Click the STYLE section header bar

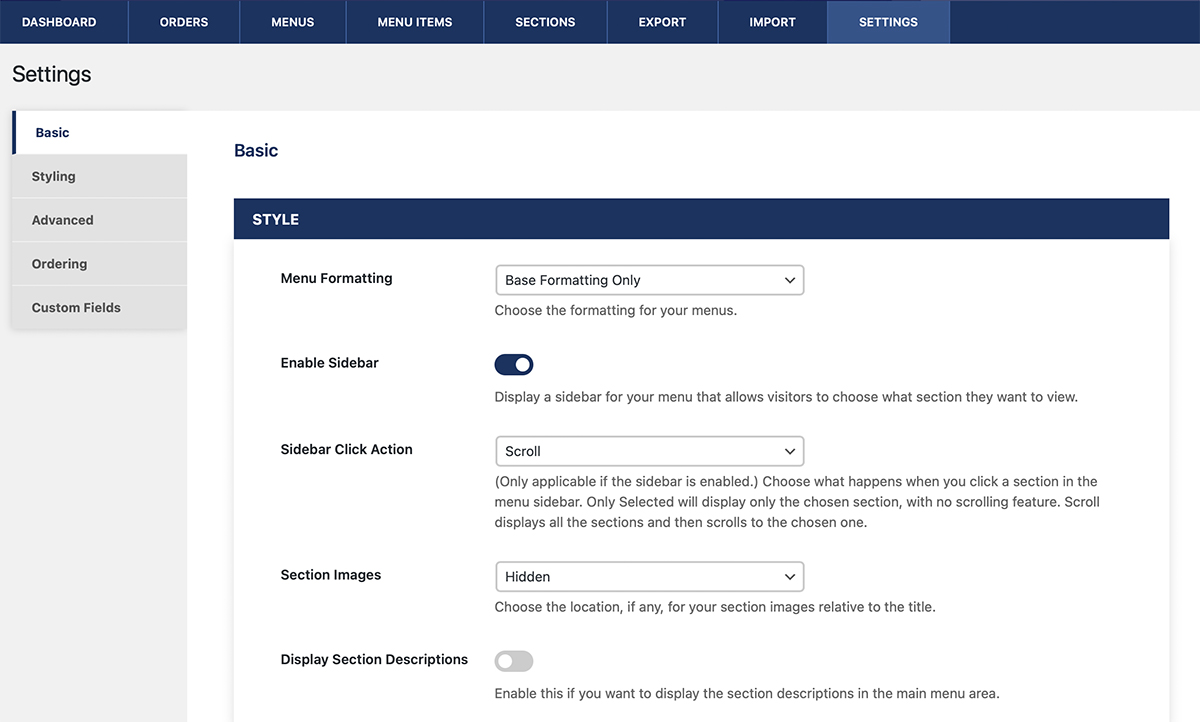(700, 219)
